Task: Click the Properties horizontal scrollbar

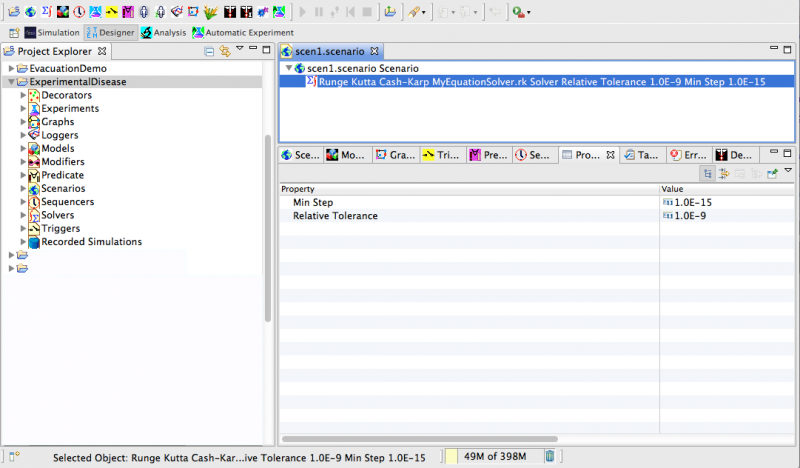Action: coord(420,439)
